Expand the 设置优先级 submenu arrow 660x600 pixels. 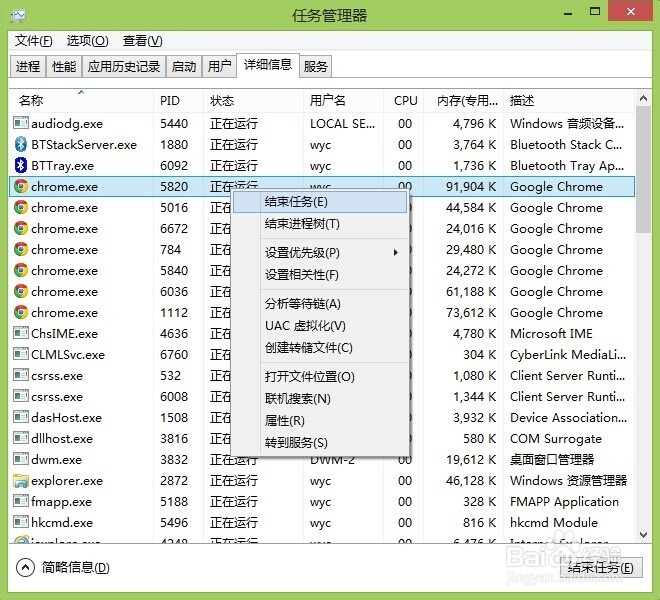[395, 253]
